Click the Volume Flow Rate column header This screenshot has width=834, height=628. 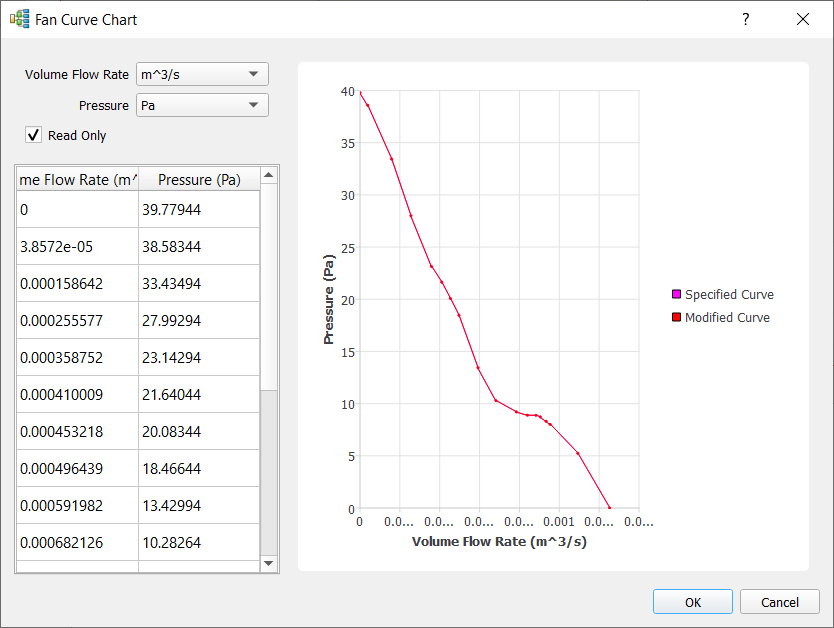pos(77,180)
